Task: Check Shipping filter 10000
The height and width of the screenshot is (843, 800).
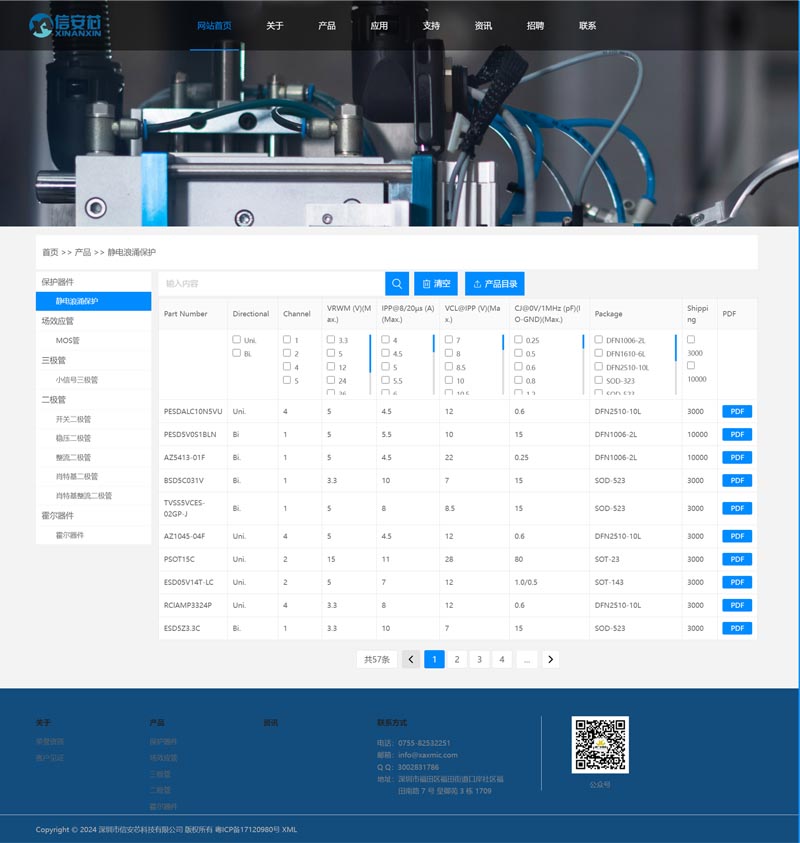Action: coord(691,365)
